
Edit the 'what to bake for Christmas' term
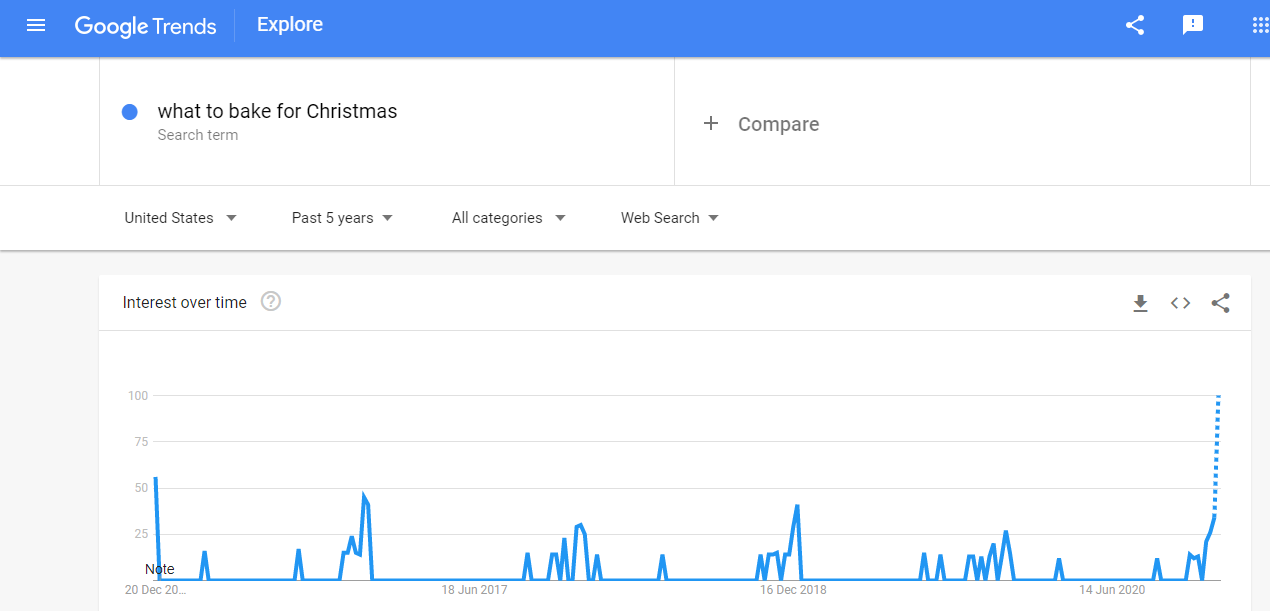click(277, 111)
